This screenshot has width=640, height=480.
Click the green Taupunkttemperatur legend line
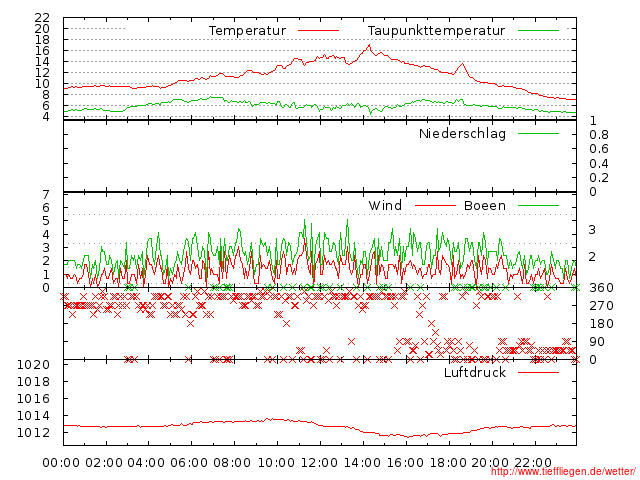pyautogui.click(x=538, y=31)
